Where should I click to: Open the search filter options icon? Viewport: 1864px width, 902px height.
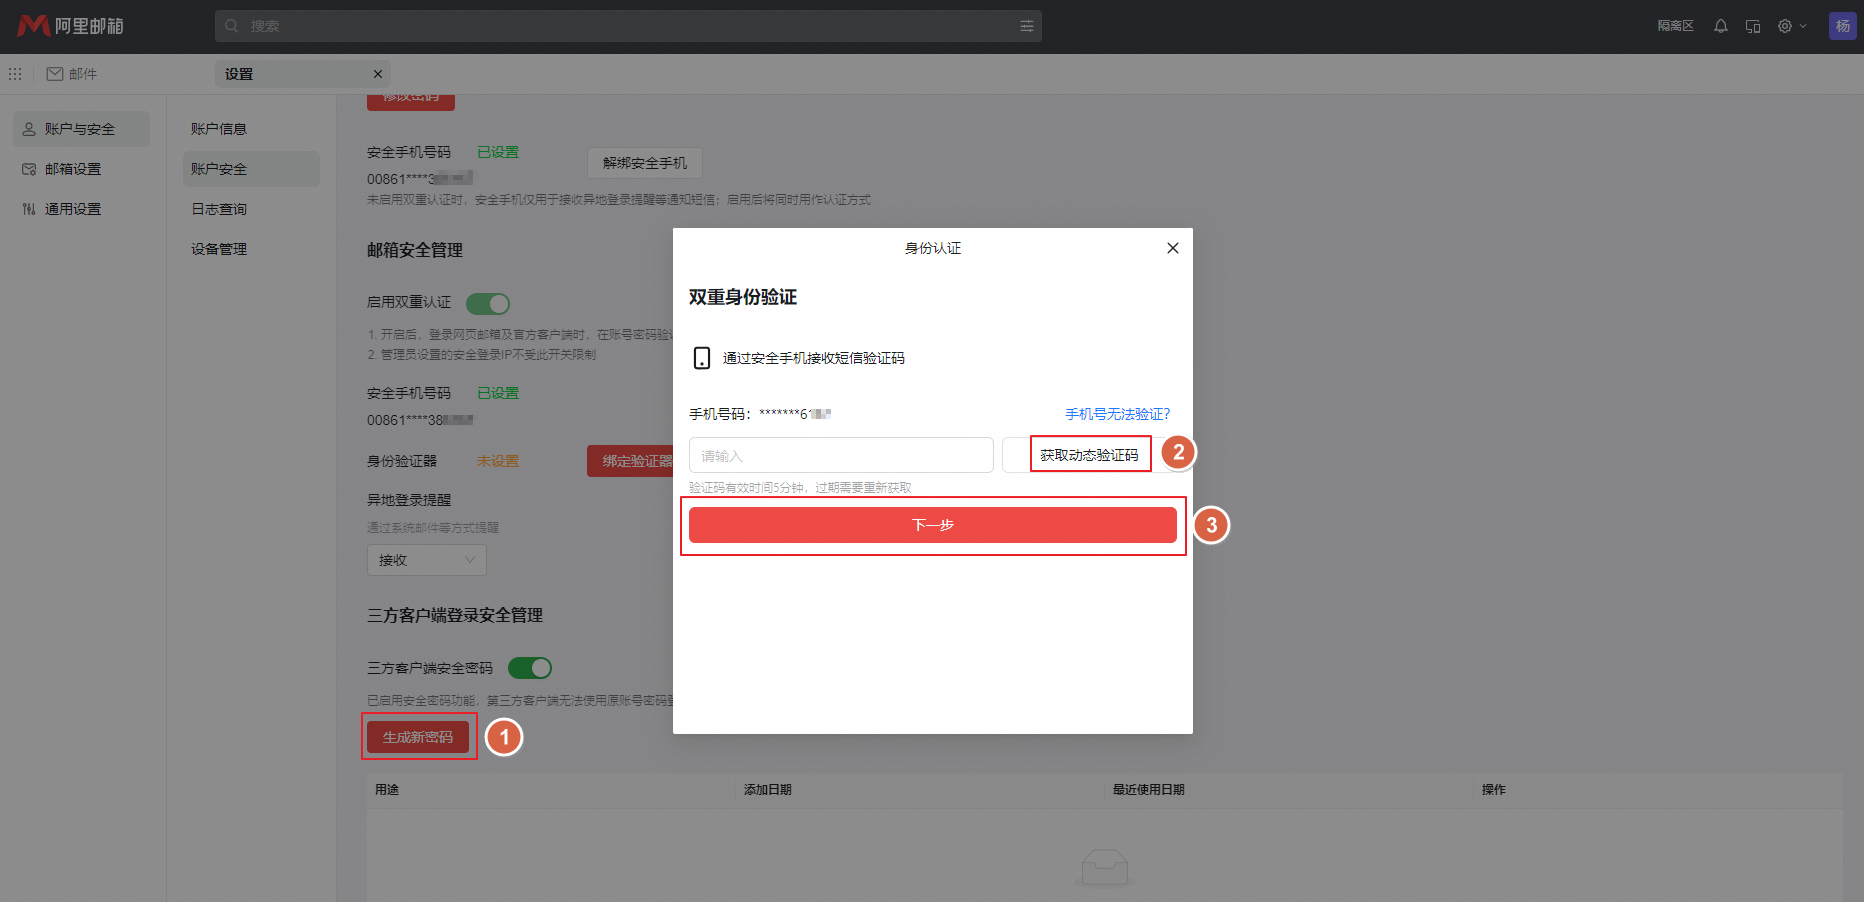pyautogui.click(x=1026, y=26)
